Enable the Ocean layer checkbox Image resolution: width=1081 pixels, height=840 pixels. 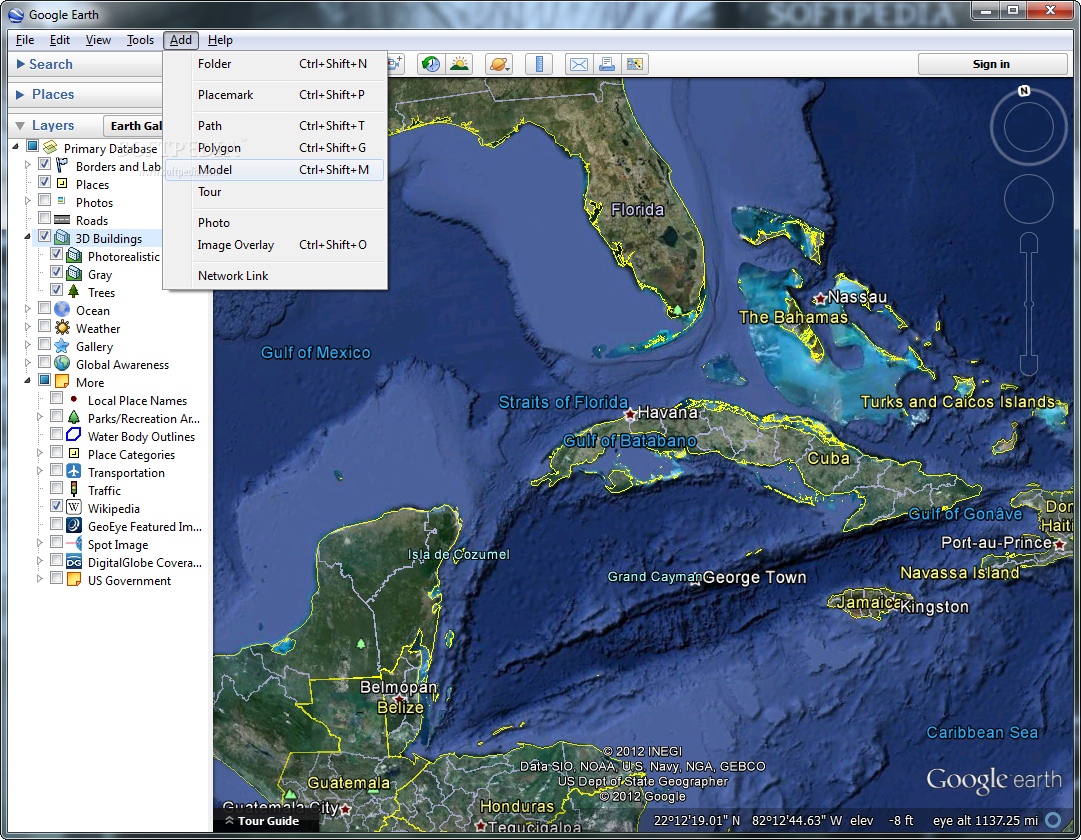(x=44, y=308)
